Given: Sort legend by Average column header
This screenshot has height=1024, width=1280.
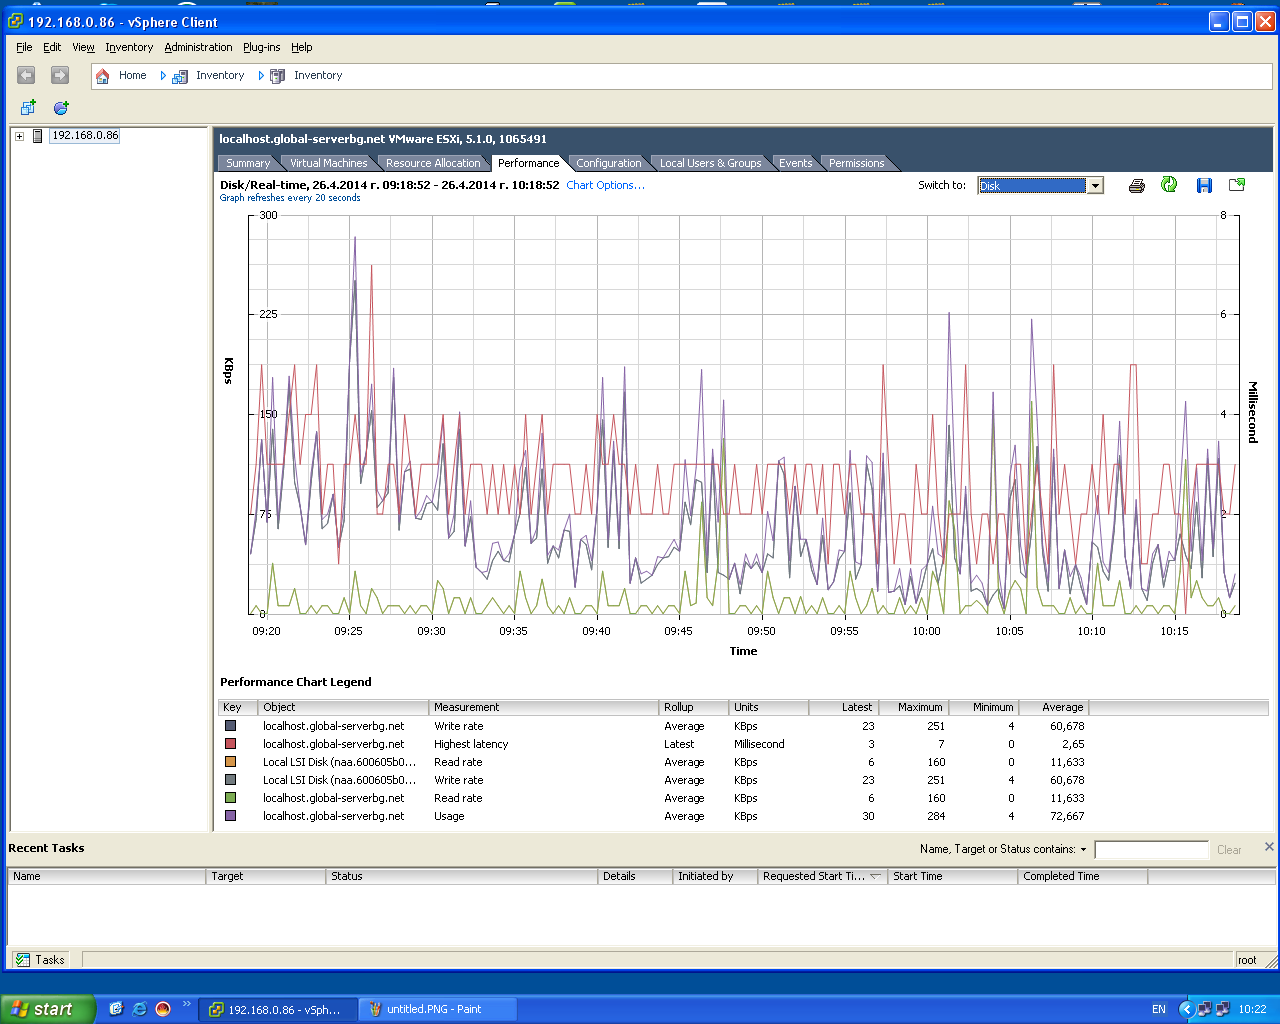Looking at the screenshot, I should [1054, 707].
